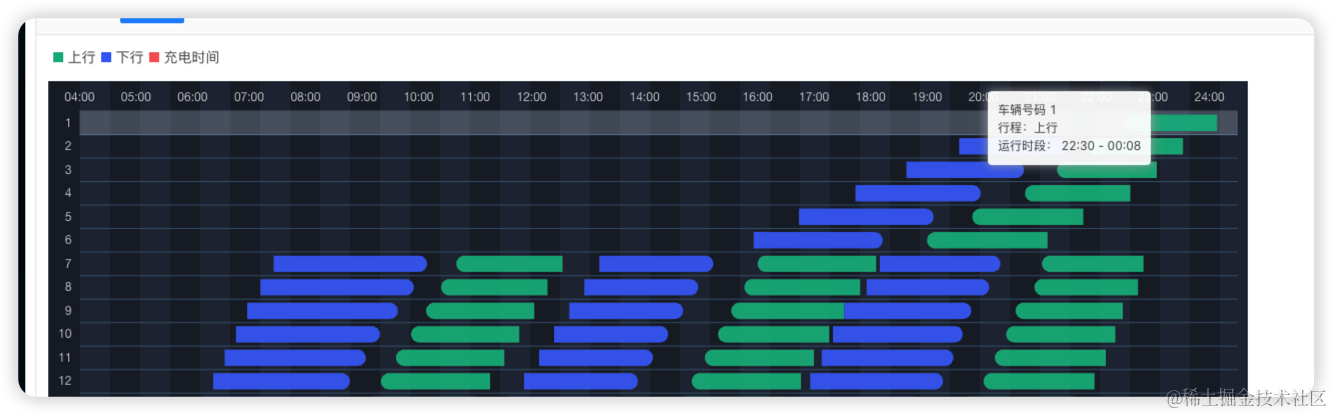Click the 10:00 time axis label
The height and width of the screenshot is (415, 1333).
418,97
